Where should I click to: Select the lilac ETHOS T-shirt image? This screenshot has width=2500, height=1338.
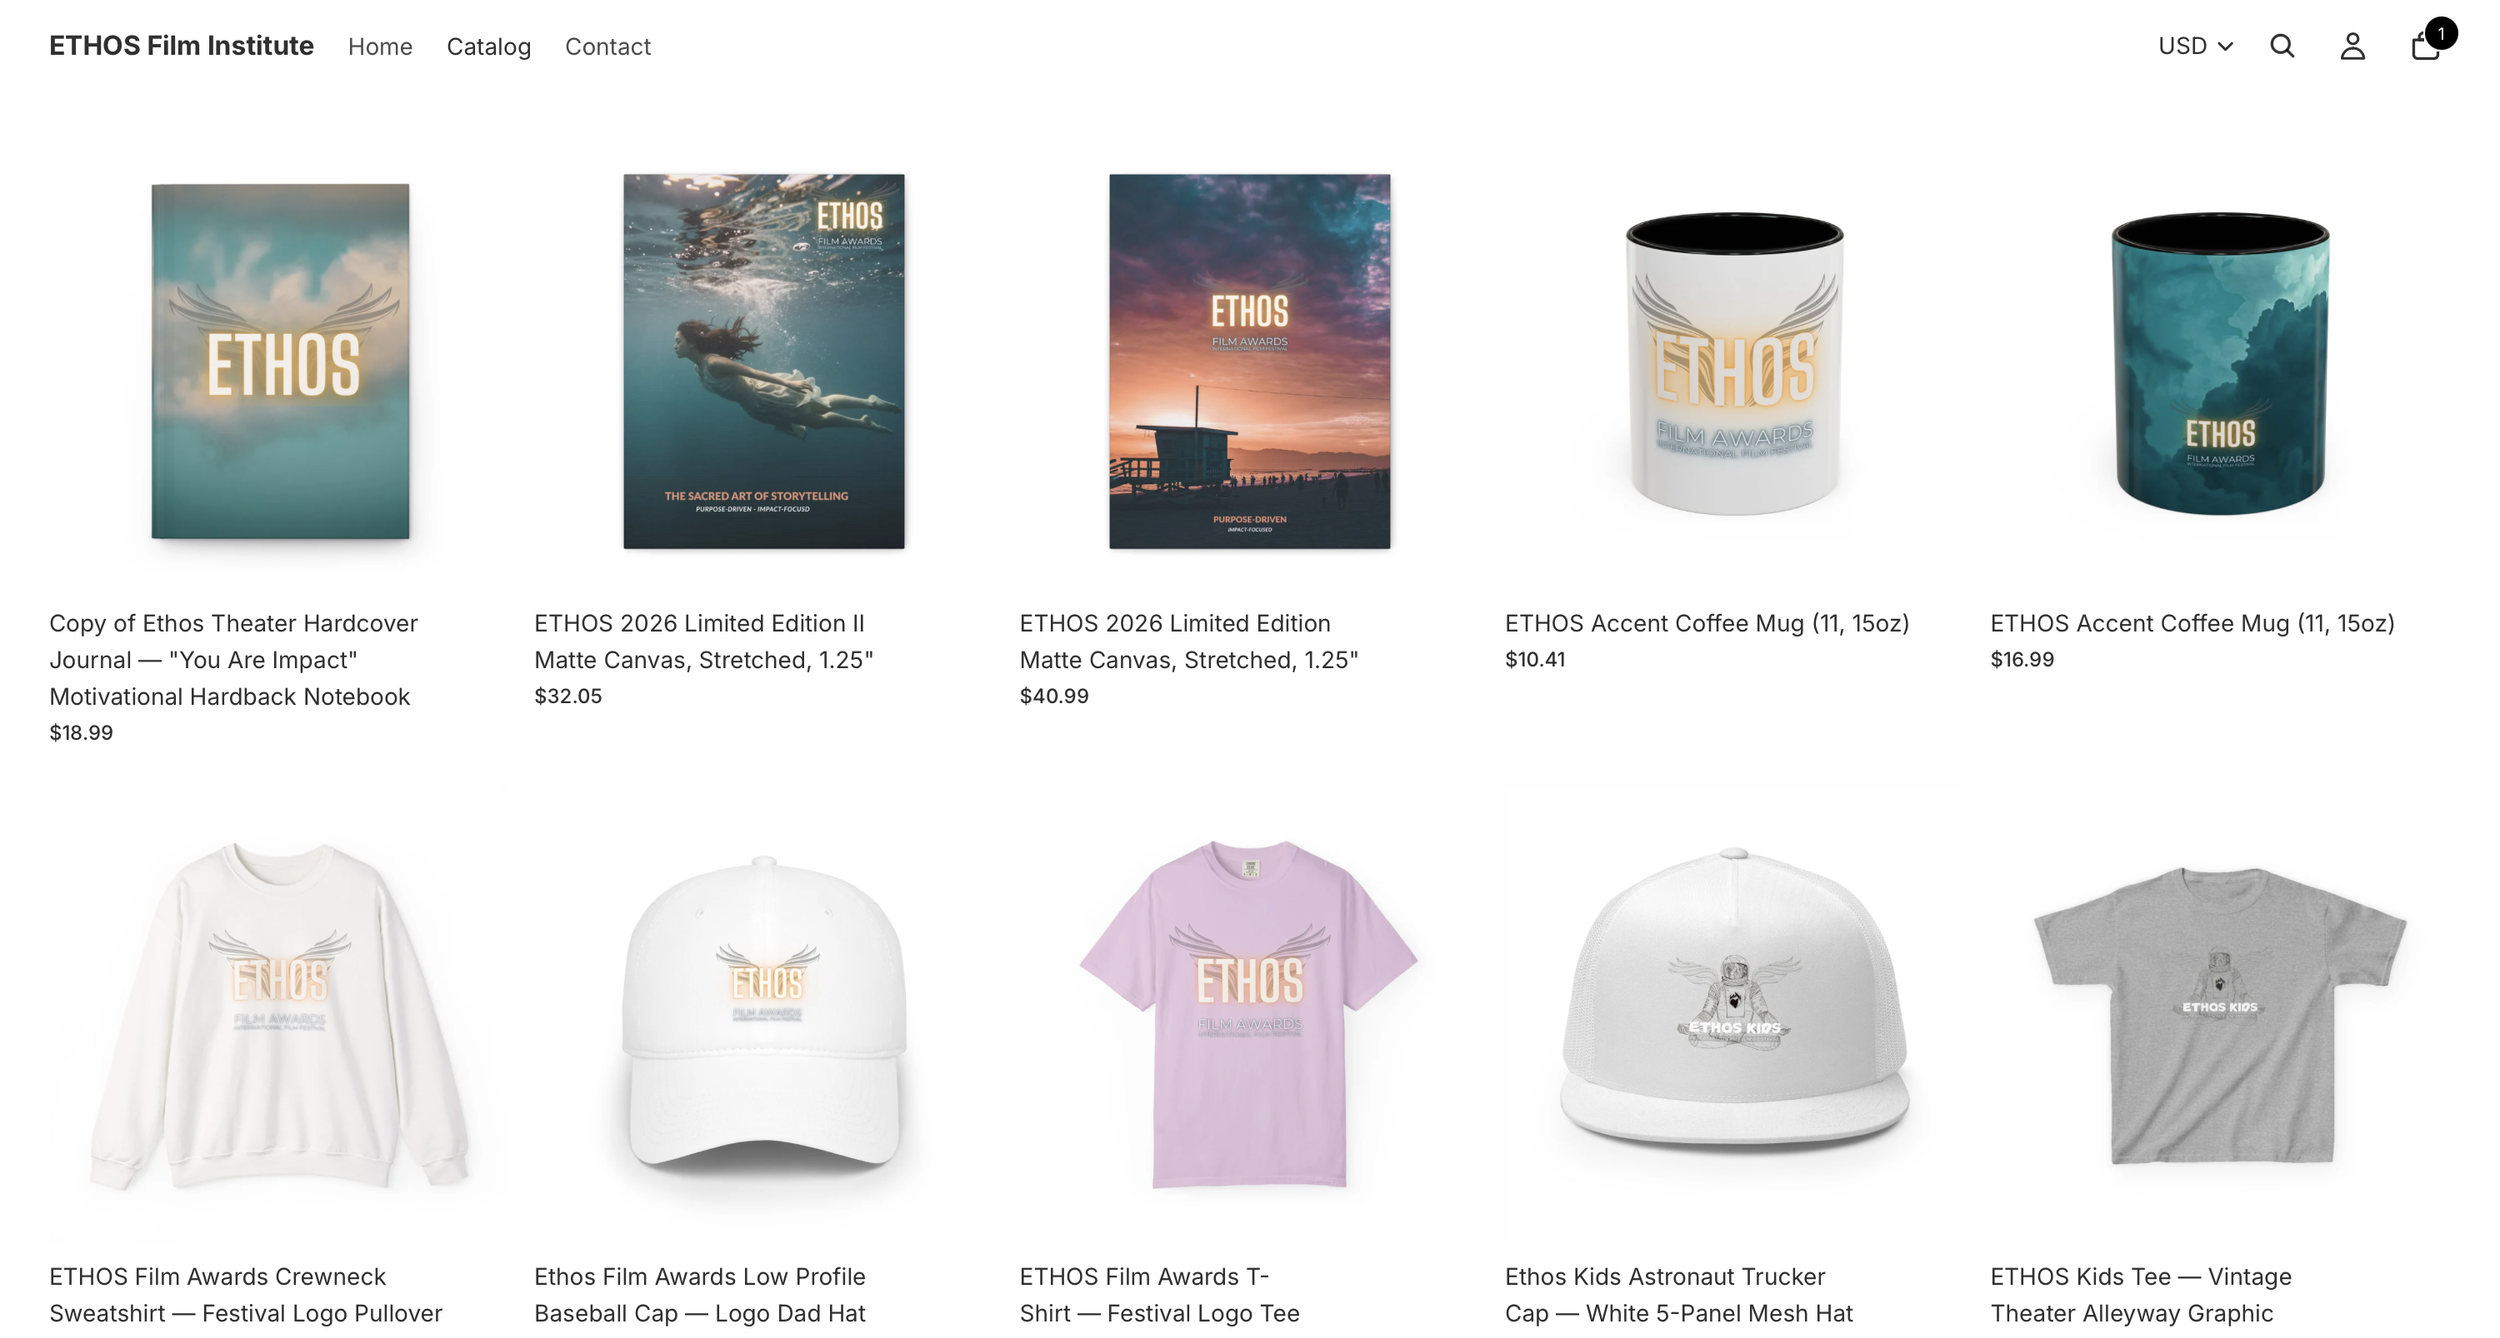(x=1249, y=1013)
